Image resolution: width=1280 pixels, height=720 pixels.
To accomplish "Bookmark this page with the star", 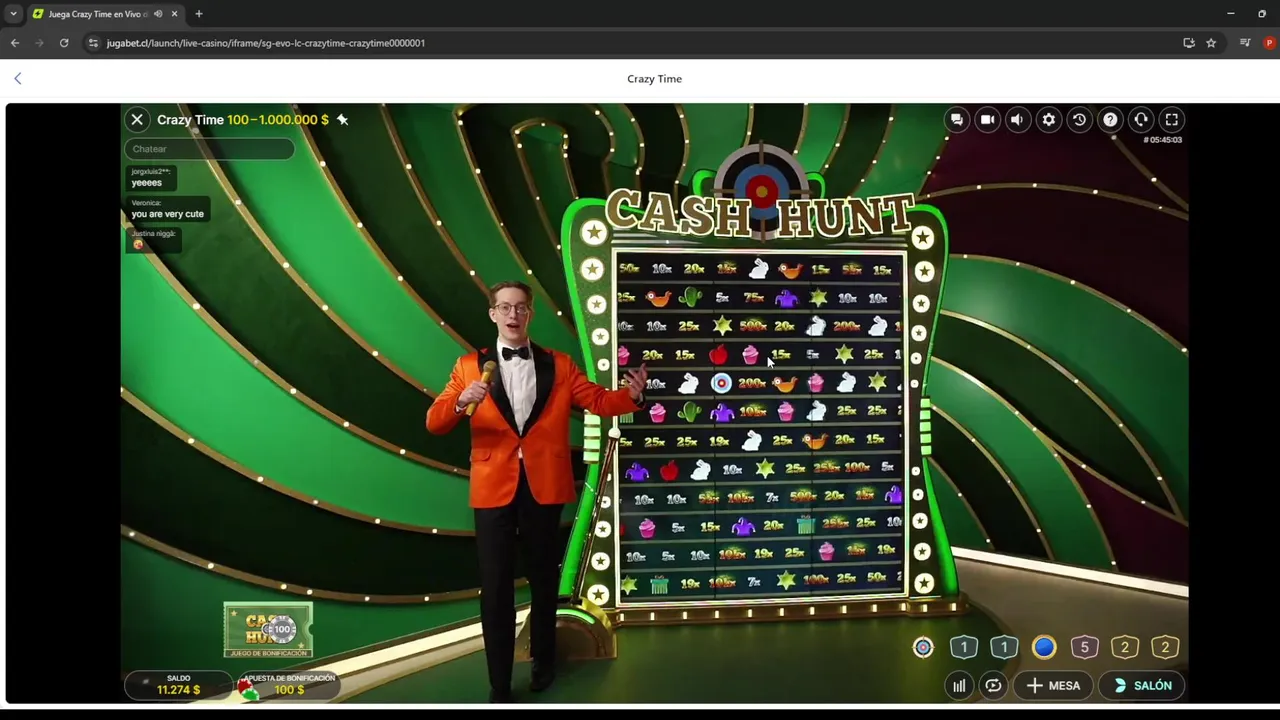I will pos(1211,43).
